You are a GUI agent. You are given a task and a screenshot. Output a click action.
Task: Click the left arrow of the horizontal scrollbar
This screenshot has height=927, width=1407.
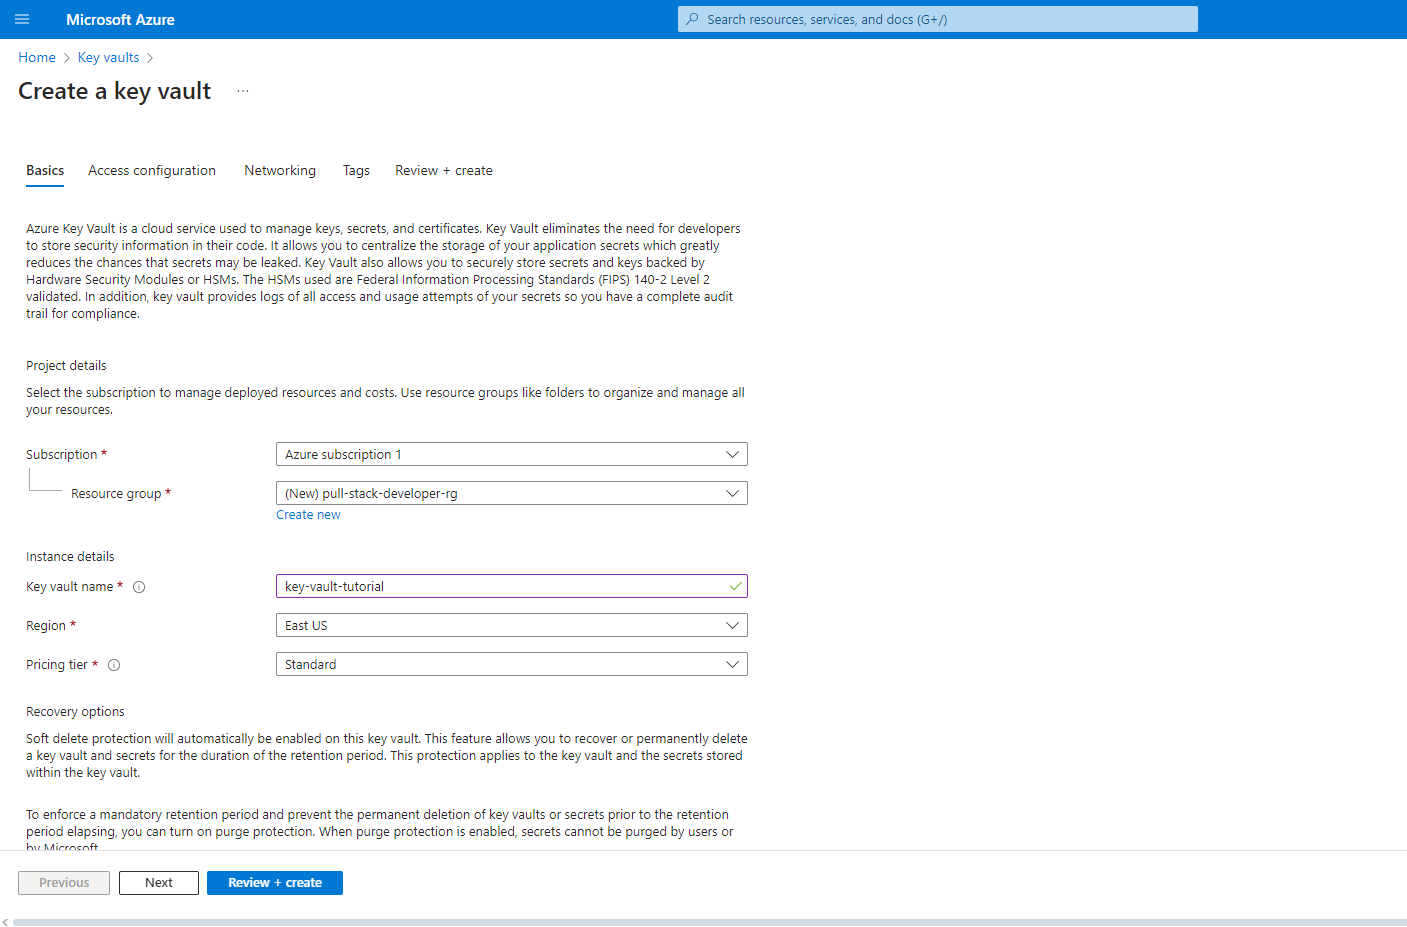coord(5,922)
